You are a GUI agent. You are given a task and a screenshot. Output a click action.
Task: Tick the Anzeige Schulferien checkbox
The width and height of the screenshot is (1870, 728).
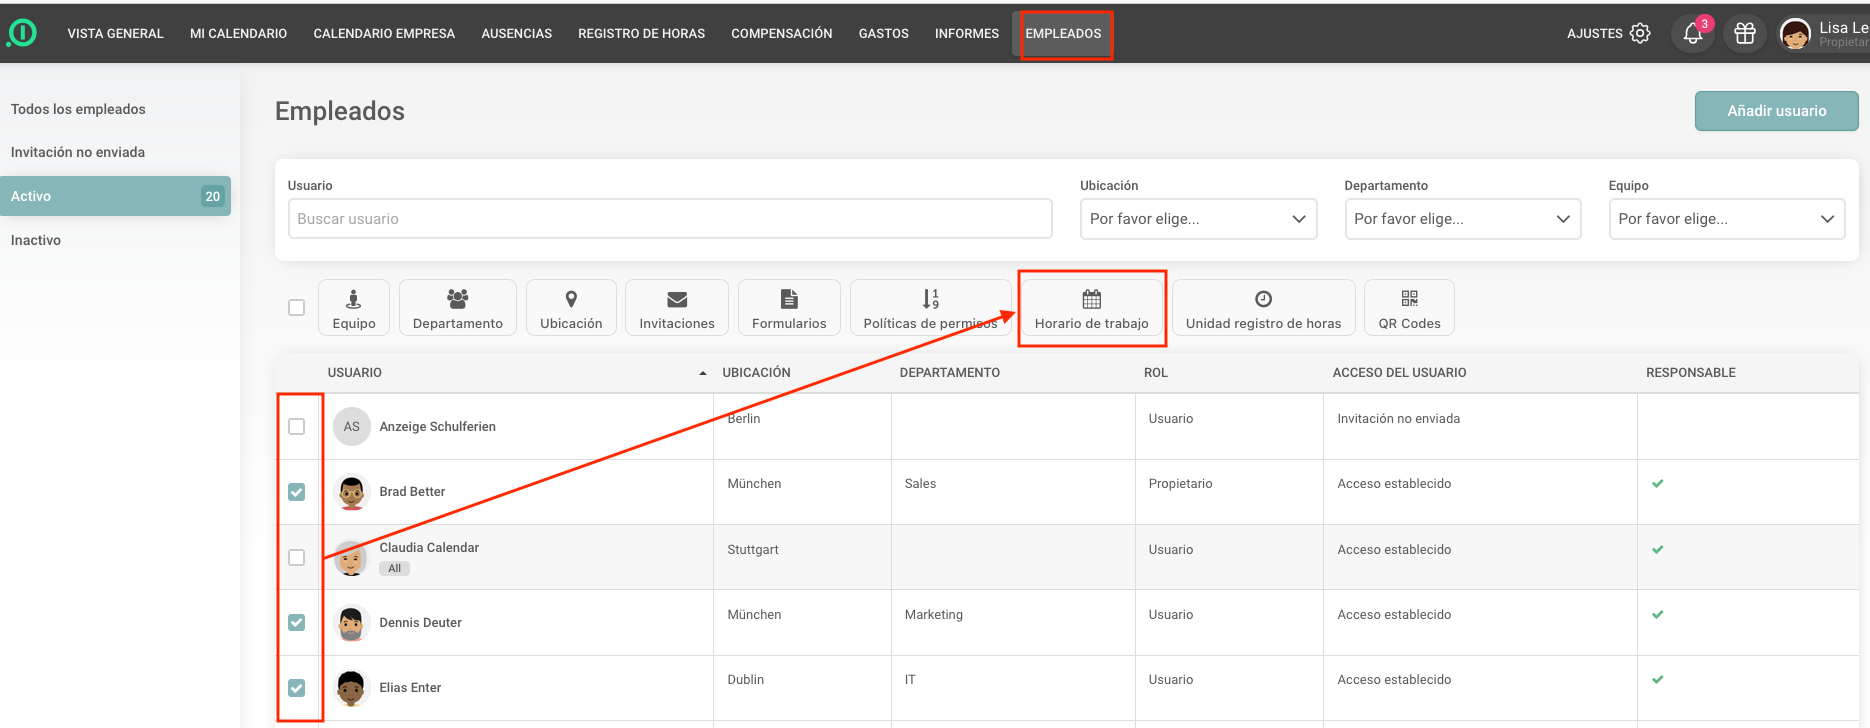[x=297, y=427]
